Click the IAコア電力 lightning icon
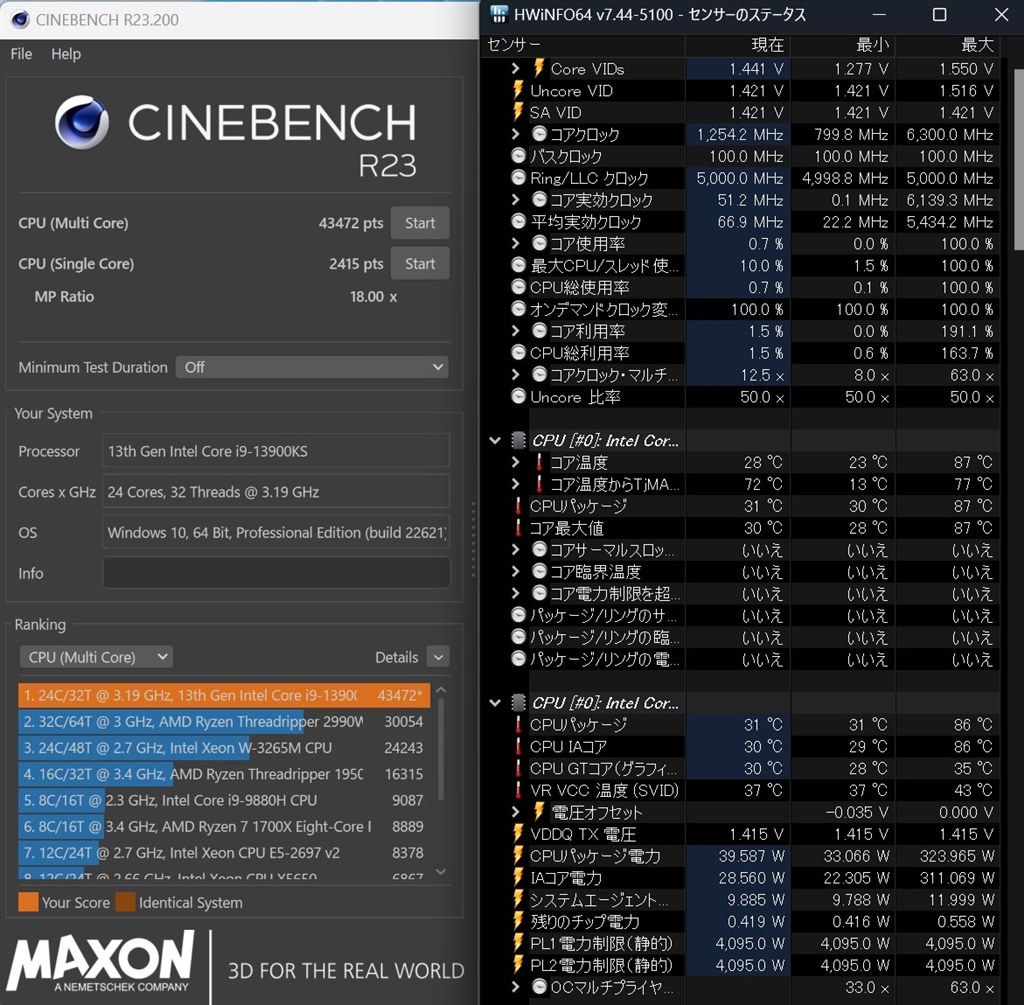The image size is (1024, 1005). [x=519, y=878]
